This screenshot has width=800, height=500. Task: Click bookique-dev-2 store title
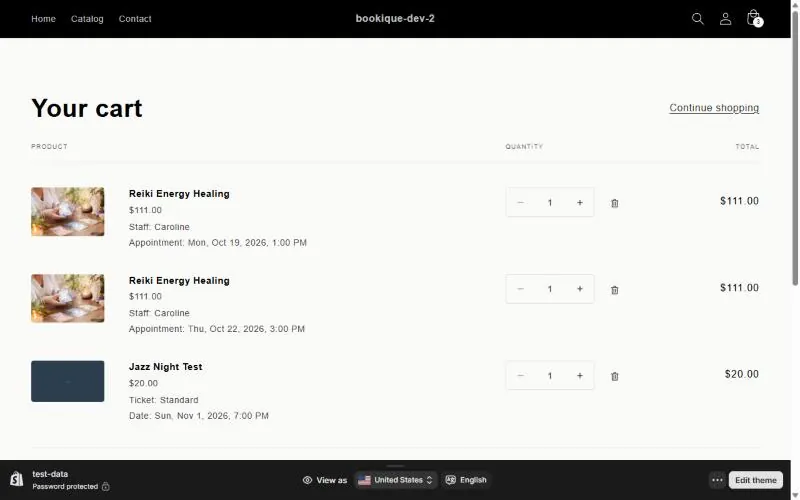pos(395,18)
